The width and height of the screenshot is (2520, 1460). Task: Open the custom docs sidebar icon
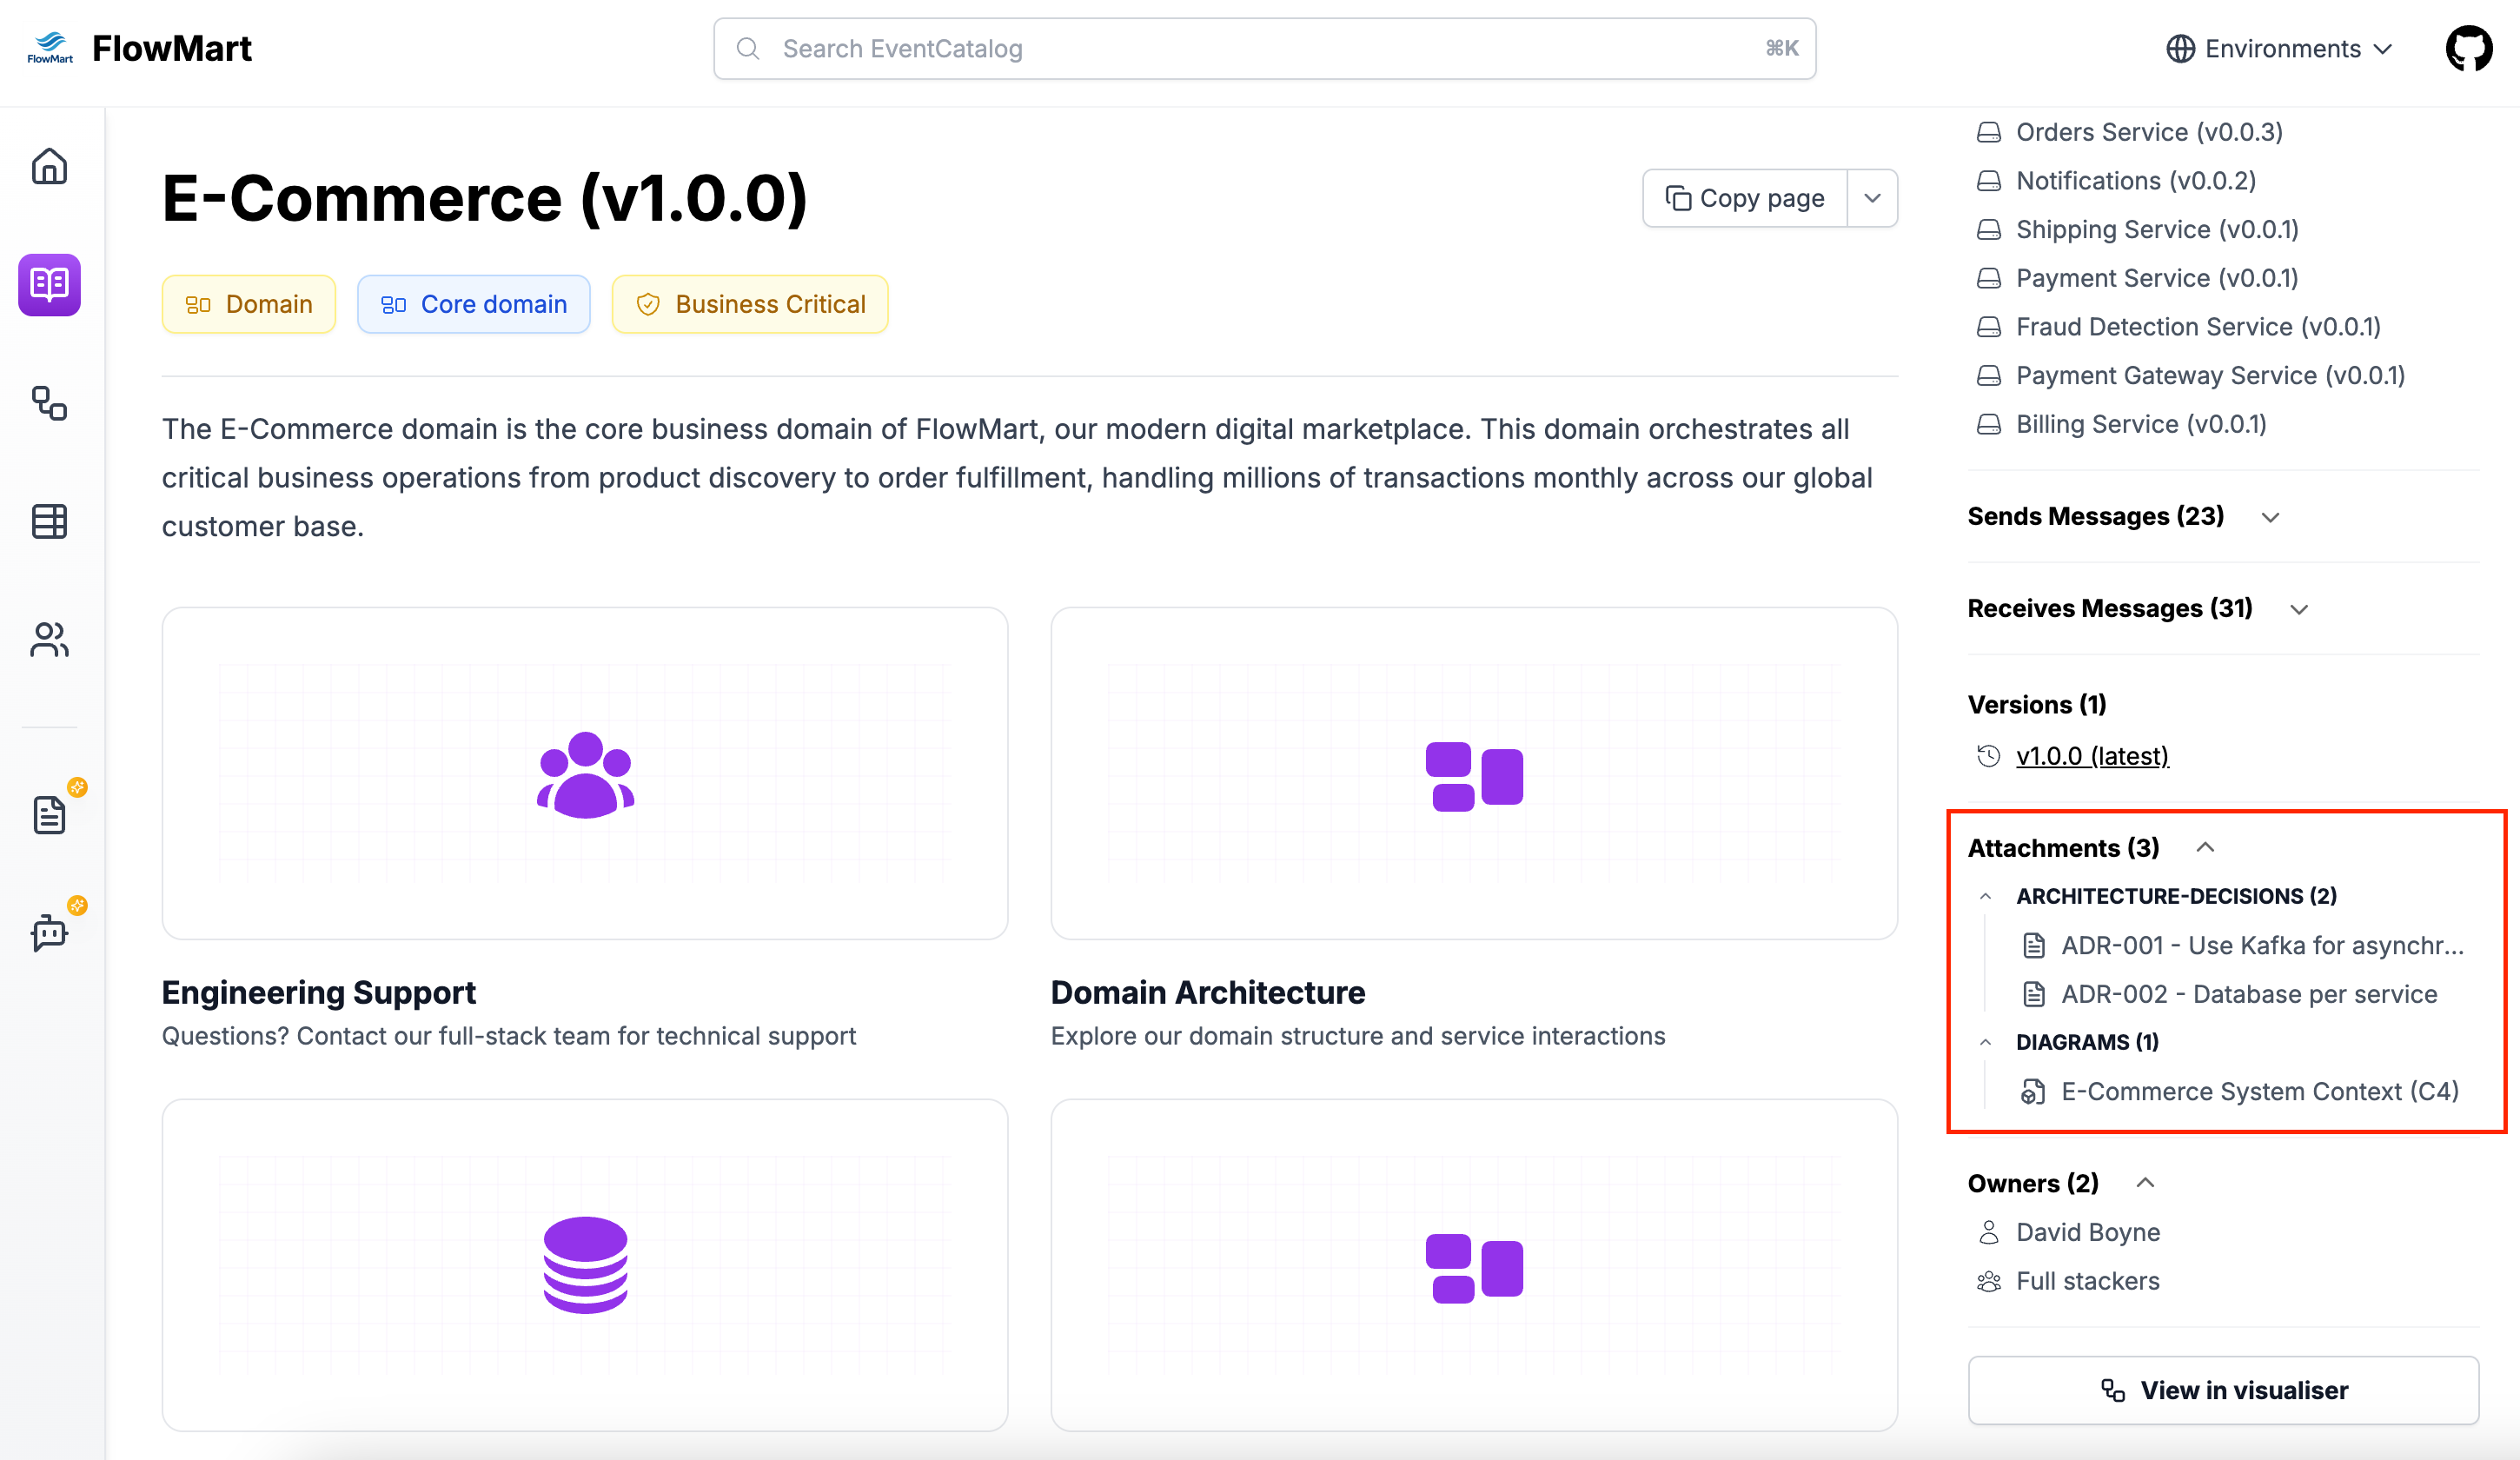click(49, 815)
